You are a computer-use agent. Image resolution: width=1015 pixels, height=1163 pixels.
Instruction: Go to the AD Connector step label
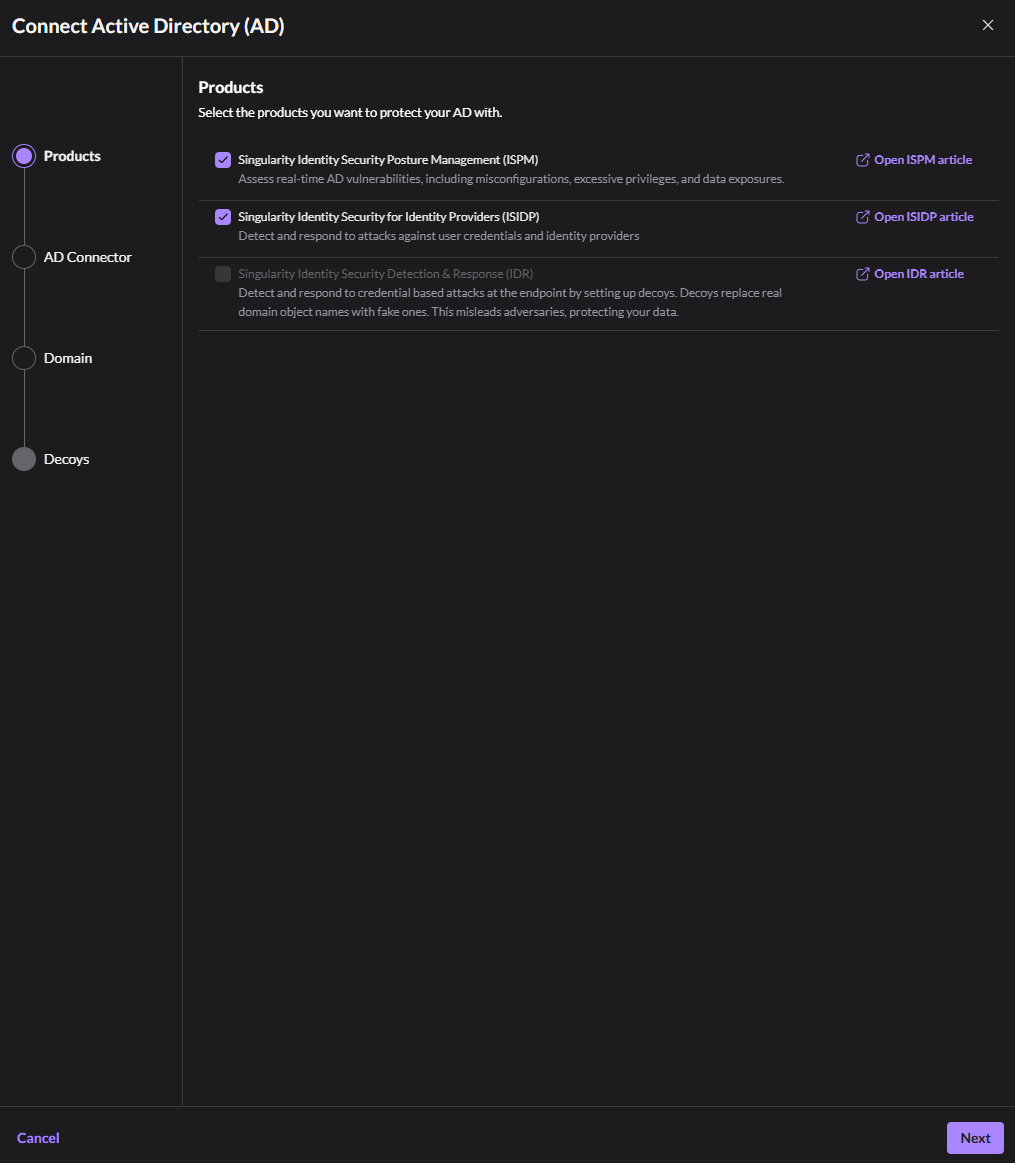[88, 257]
